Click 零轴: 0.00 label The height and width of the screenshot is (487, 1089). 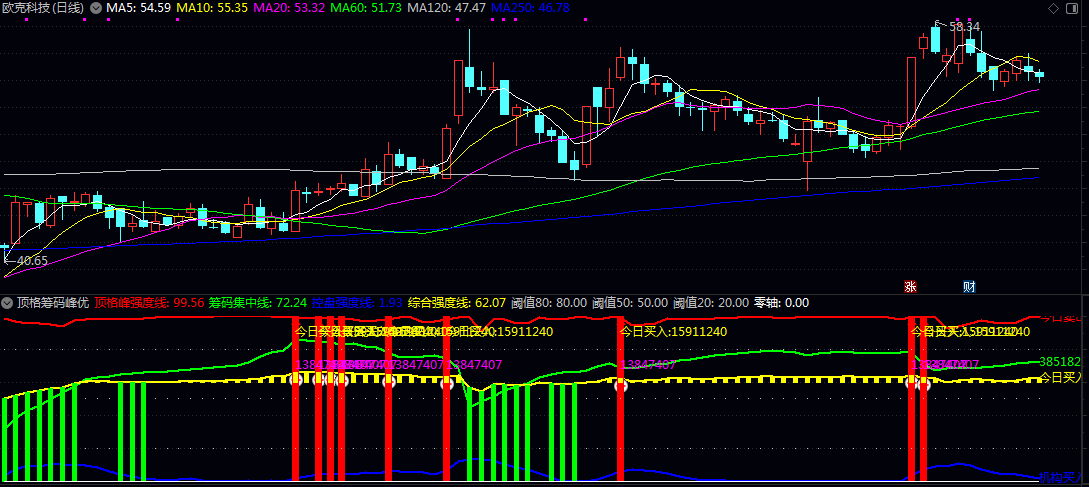point(781,303)
